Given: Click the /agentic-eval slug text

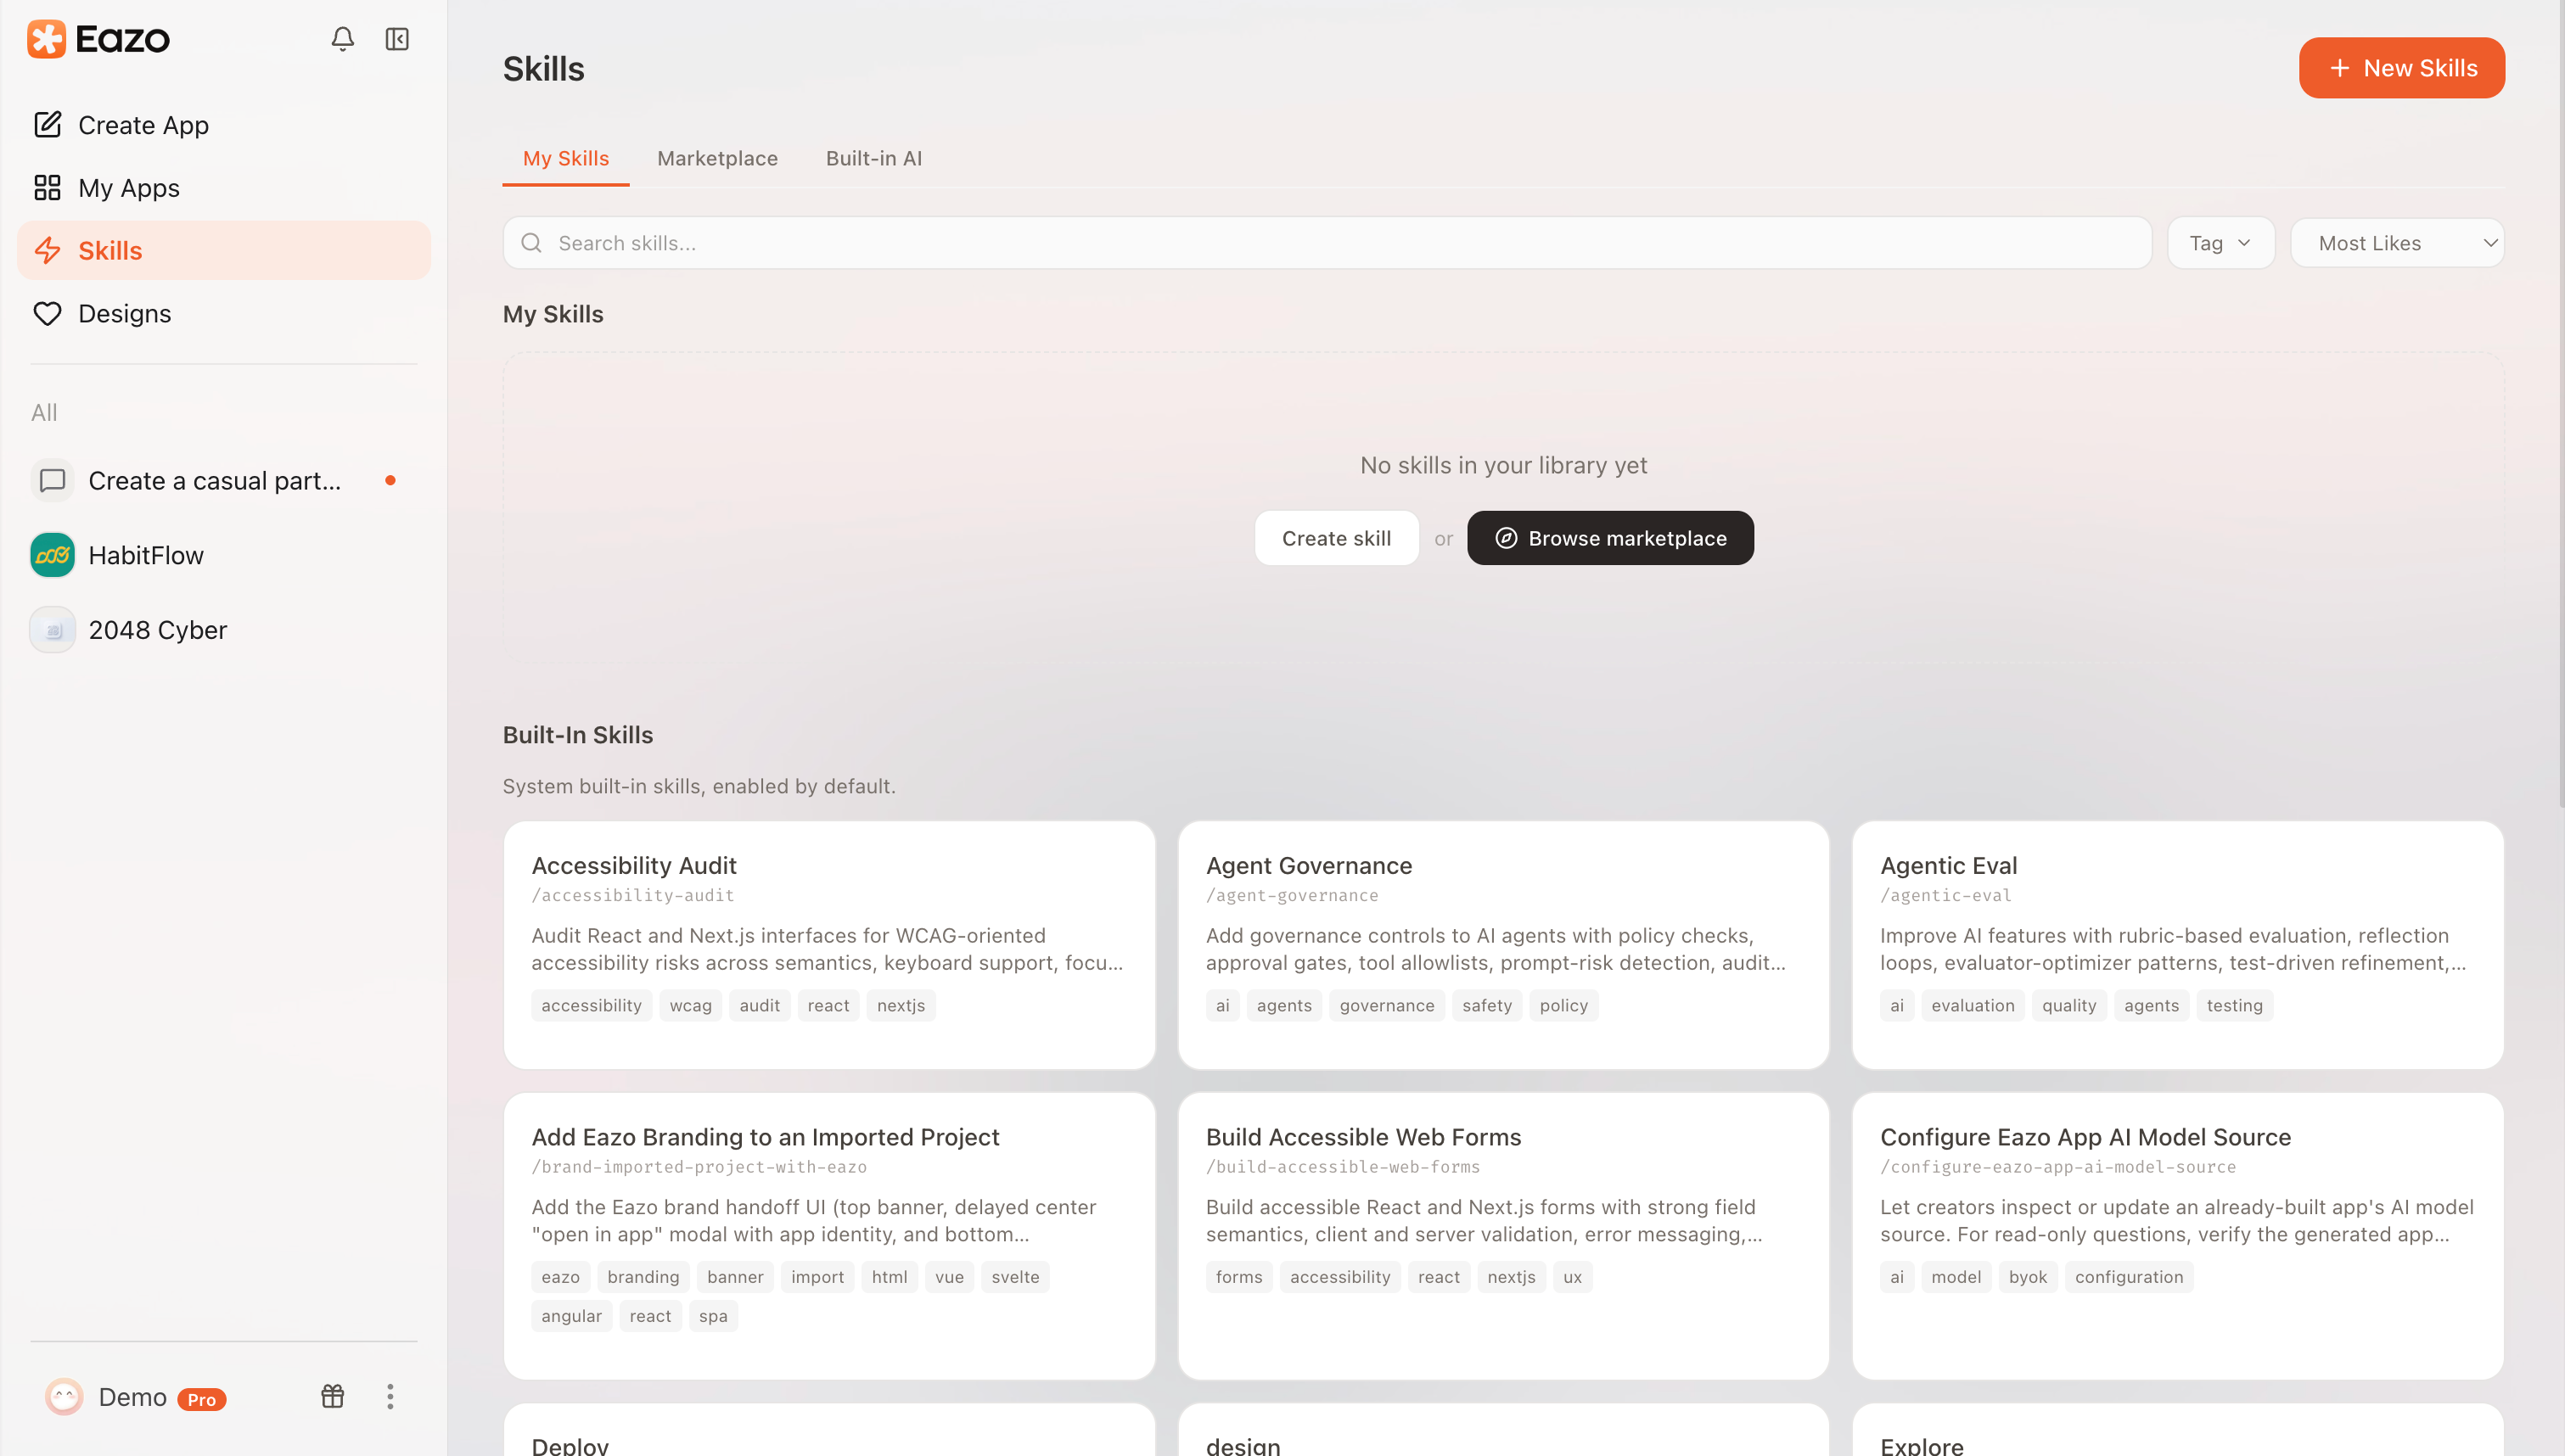Looking at the screenshot, I should 1946,895.
